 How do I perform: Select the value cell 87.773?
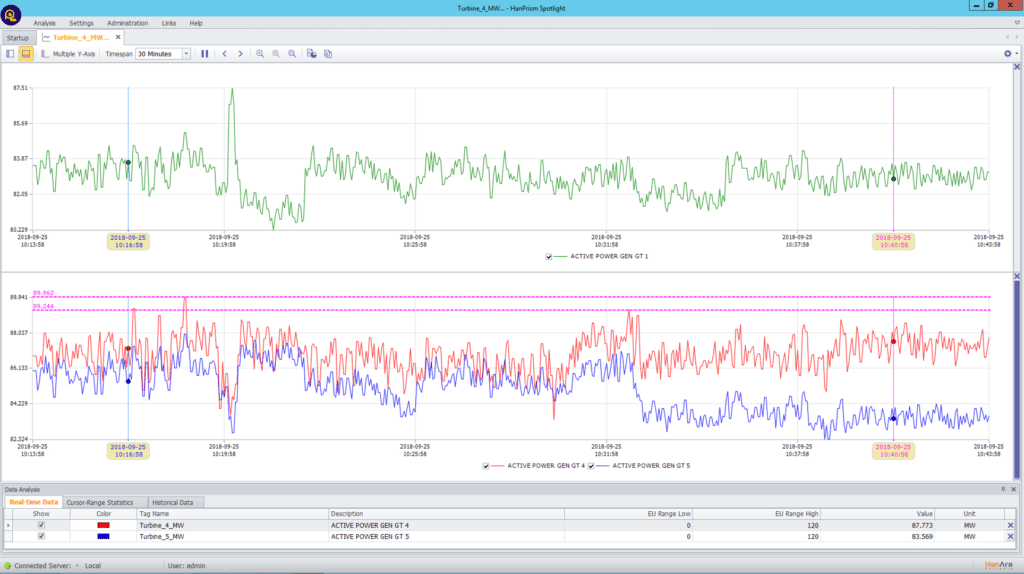click(x=879, y=525)
